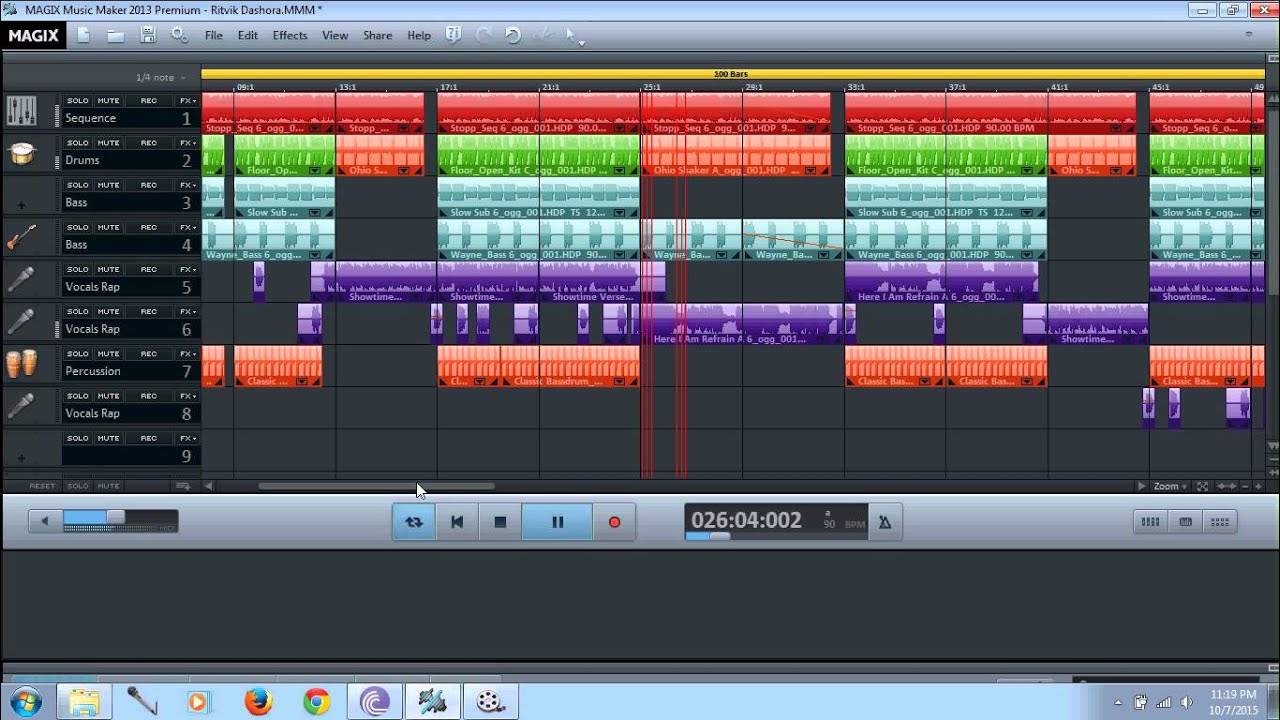The image size is (1280, 720).
Task: Save the project with the floppy disk icon
Action: (x=148, y=35)
